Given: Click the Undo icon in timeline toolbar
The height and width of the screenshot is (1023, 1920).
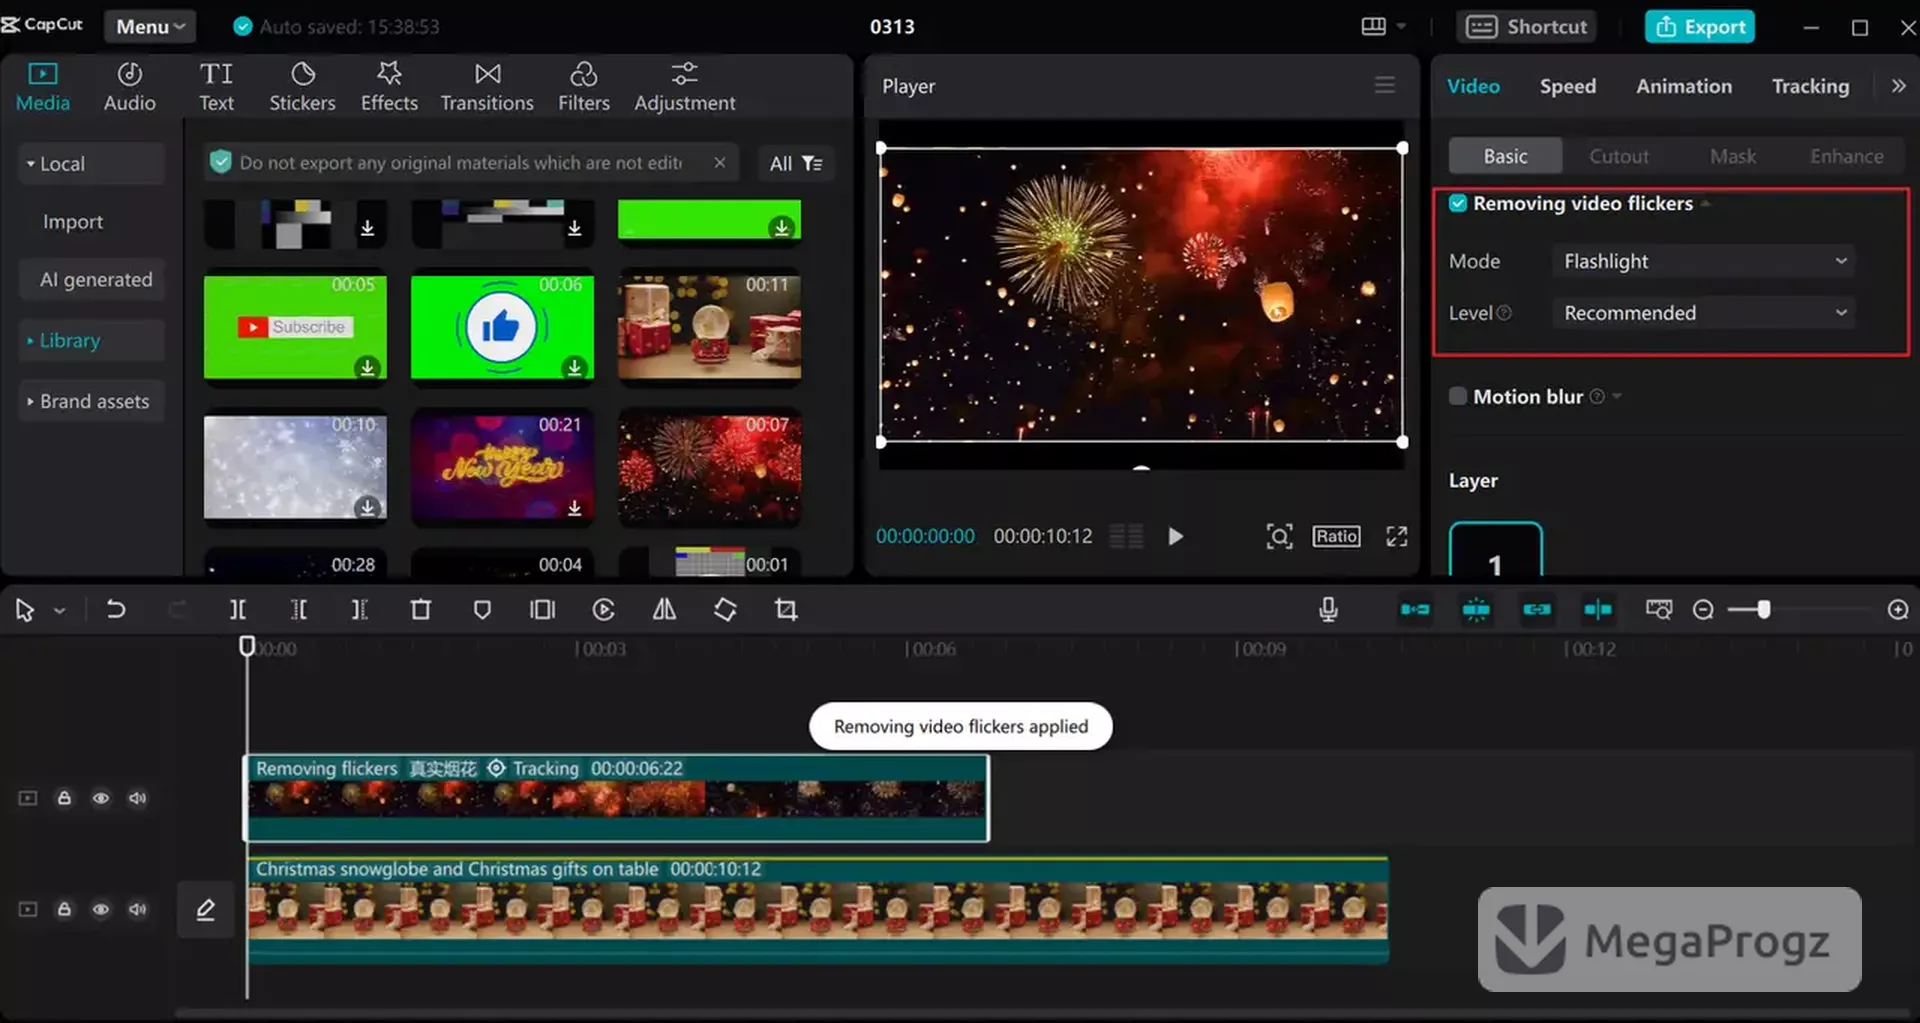Looking at the screenshot, I should (116, 609).
